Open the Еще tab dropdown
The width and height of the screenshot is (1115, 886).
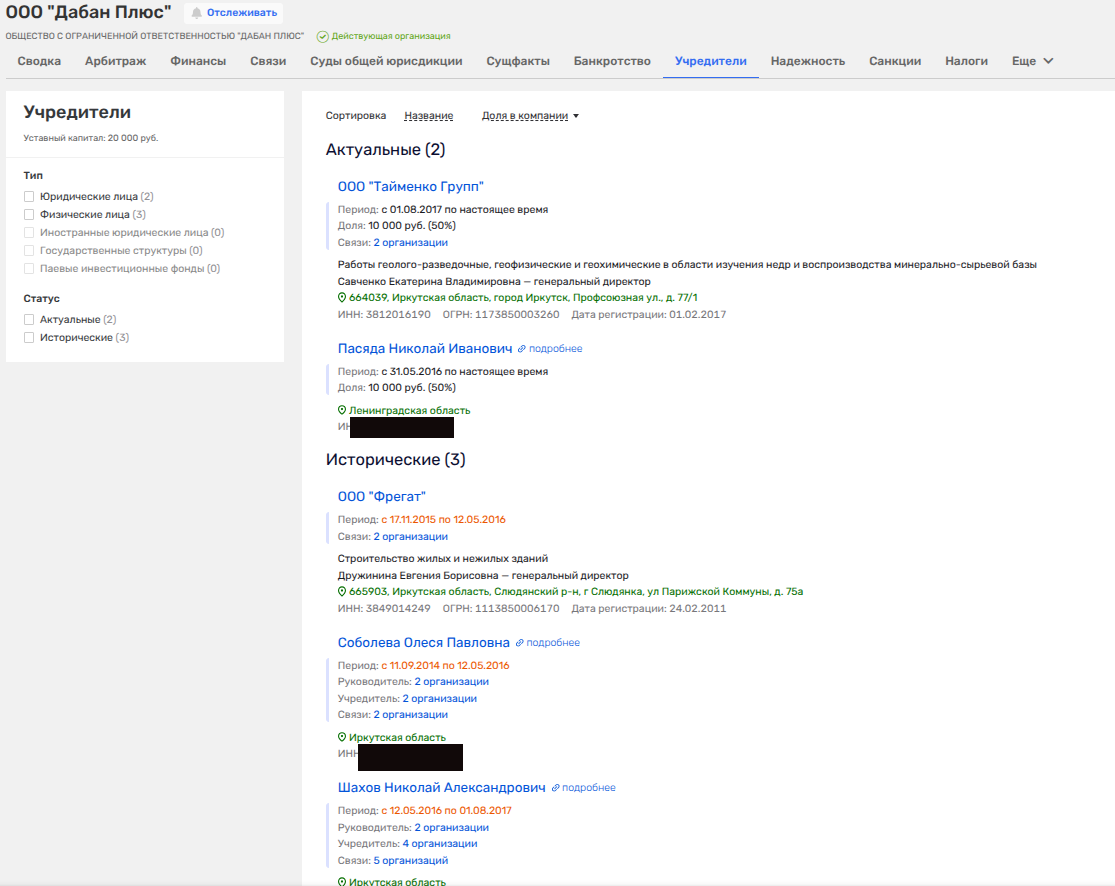coord(1032,61)
